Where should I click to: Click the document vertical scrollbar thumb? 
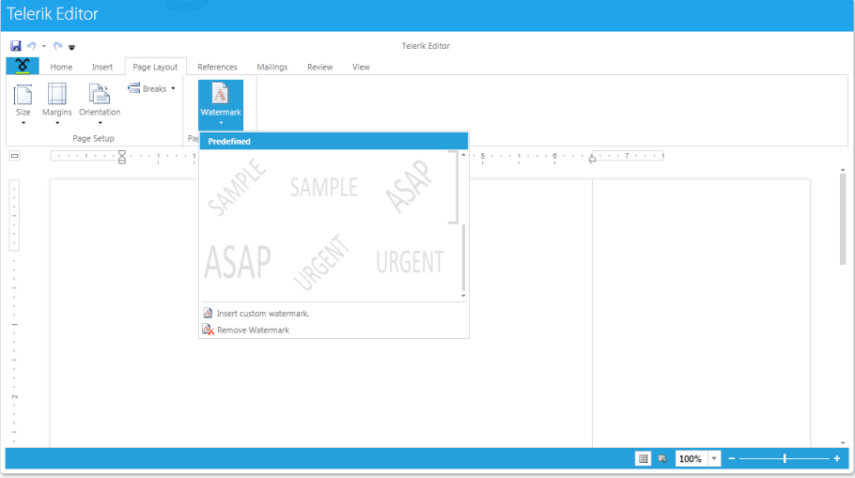click(842, 219)
